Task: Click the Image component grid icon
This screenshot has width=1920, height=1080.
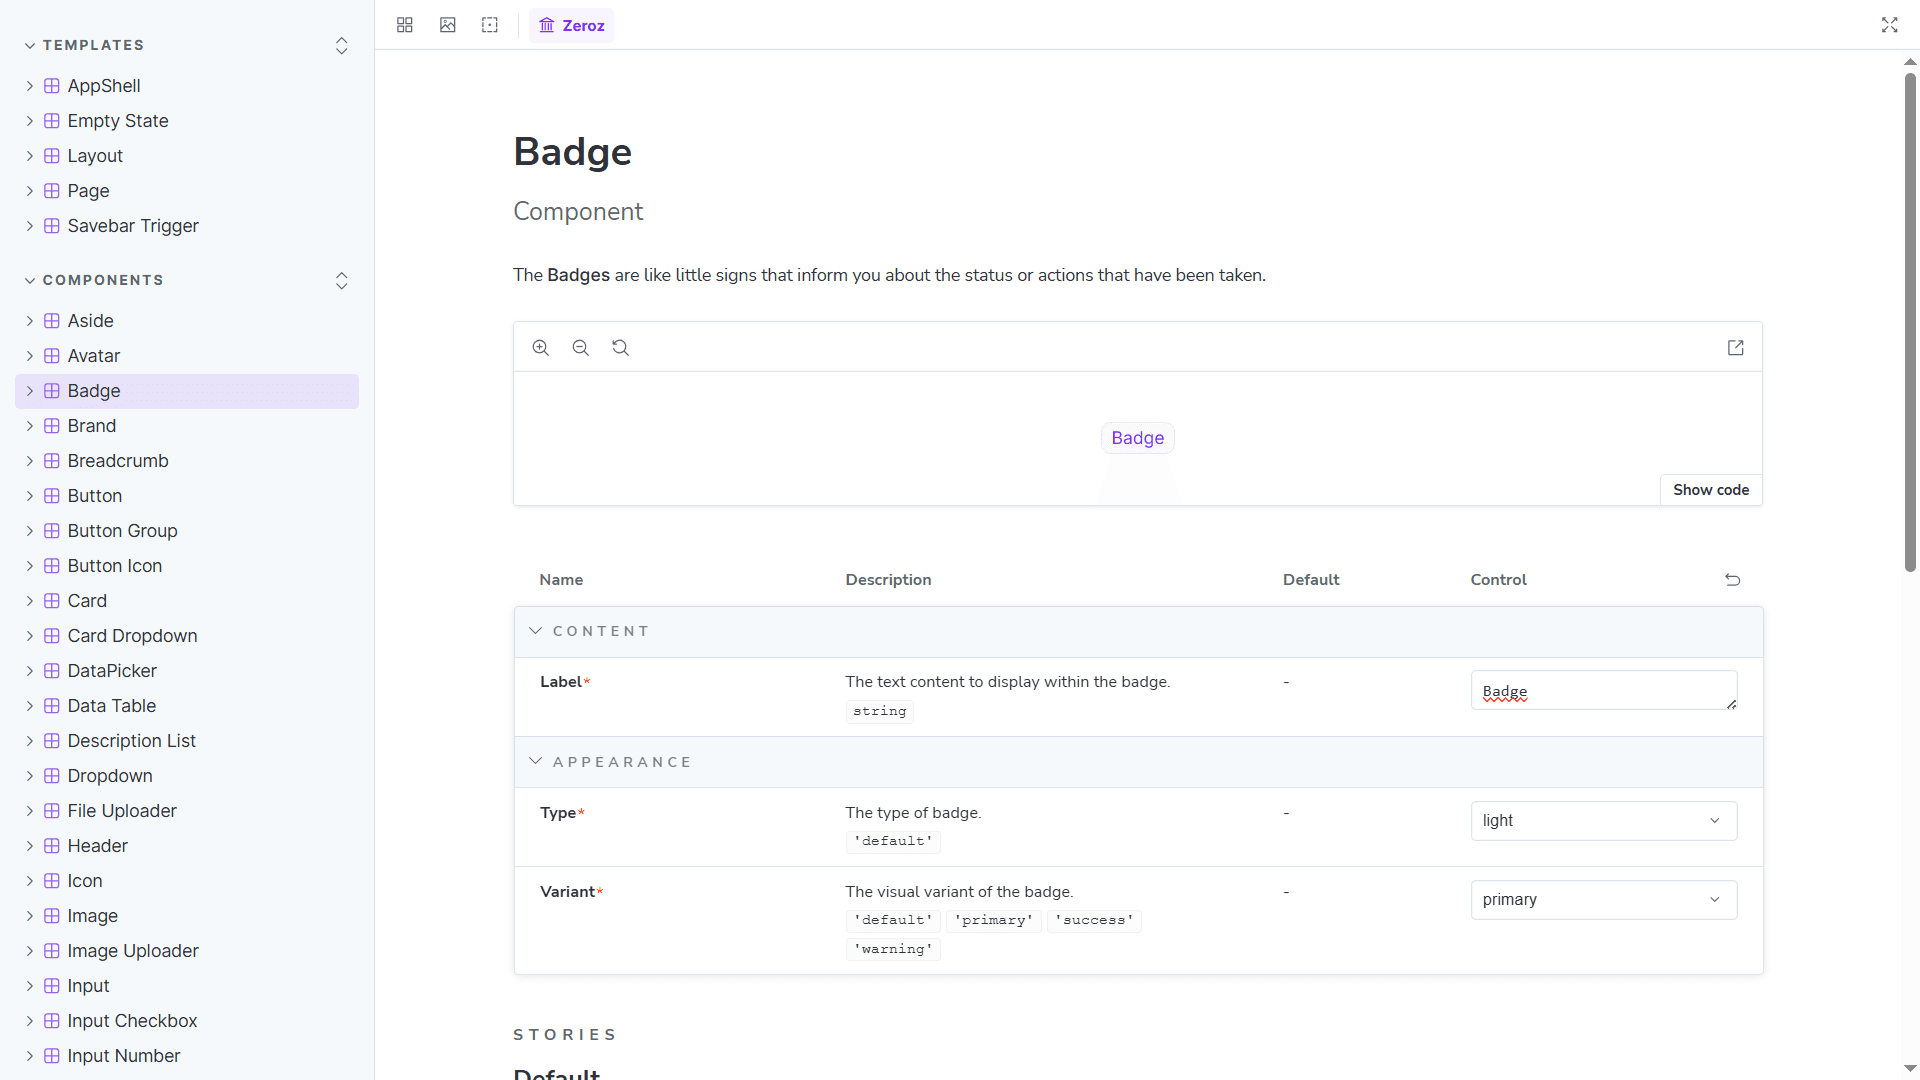Action: point(52,916)
